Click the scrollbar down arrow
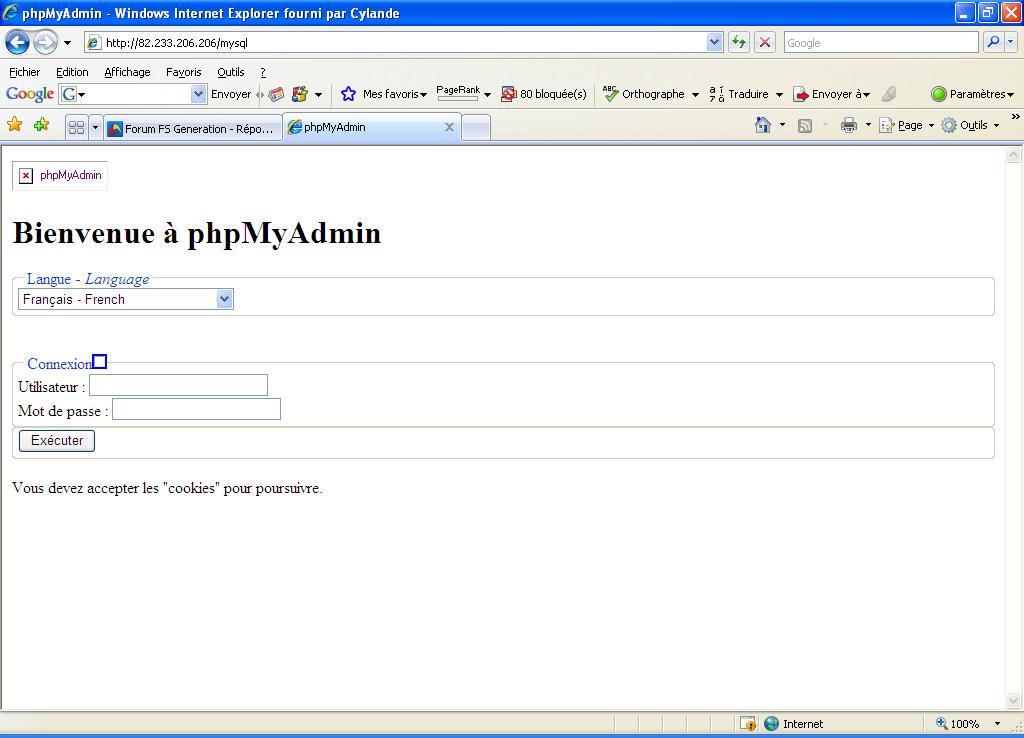The height and width of the screenshot is (738, 1024). pos(1014,700)
